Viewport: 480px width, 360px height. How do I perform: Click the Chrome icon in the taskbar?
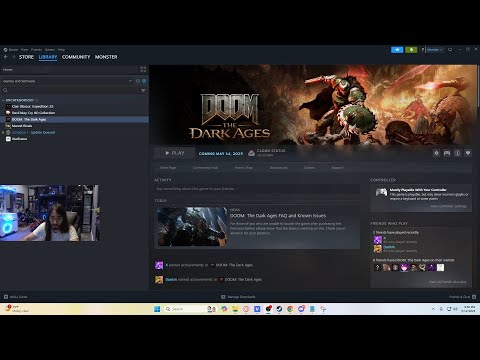(x=290, y=309)
